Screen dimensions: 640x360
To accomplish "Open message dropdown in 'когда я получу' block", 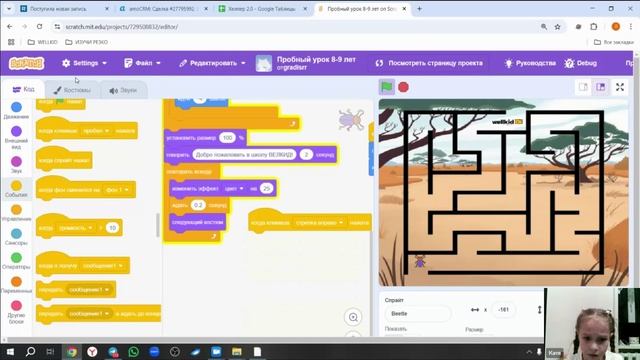I will (103, 266).
